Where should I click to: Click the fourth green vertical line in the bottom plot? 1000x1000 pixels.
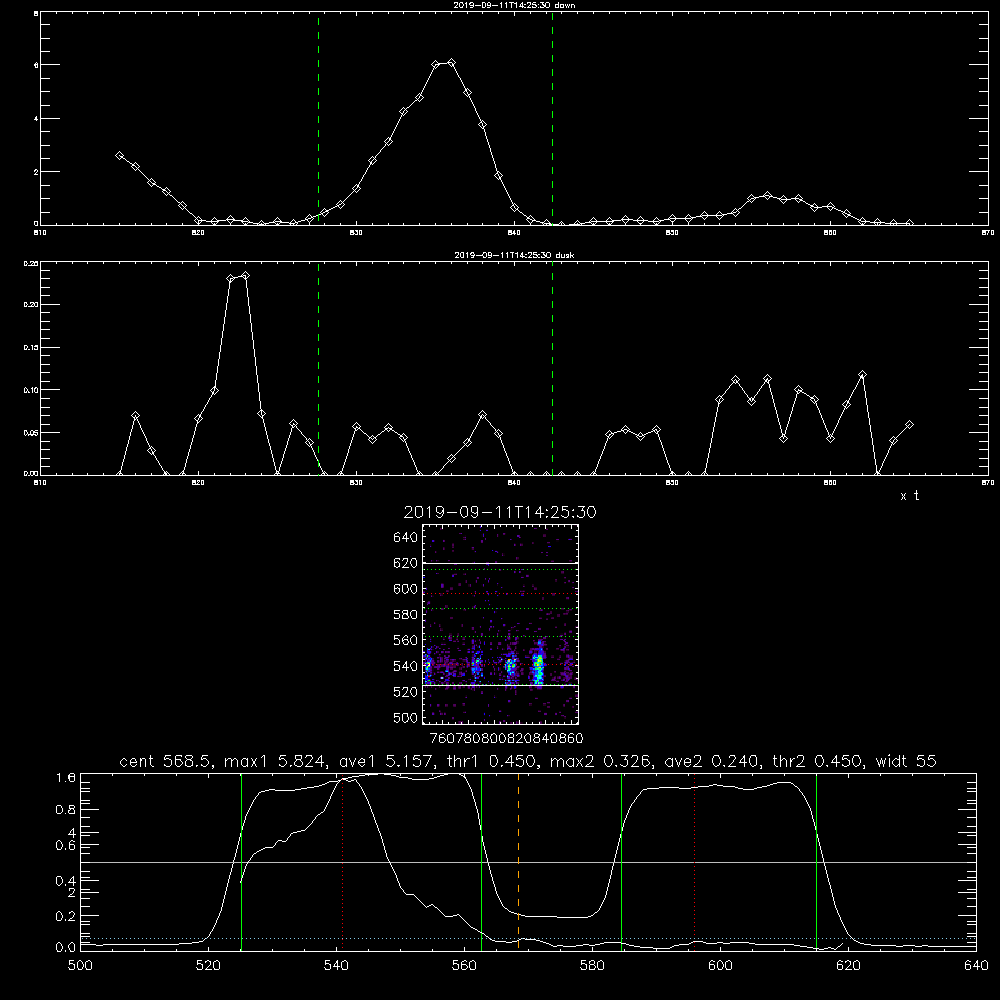click(816, 862)
